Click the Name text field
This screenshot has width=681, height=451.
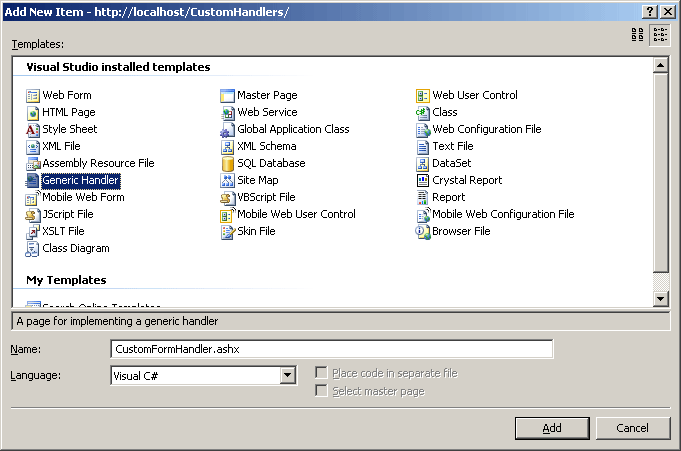click(331, 349)
